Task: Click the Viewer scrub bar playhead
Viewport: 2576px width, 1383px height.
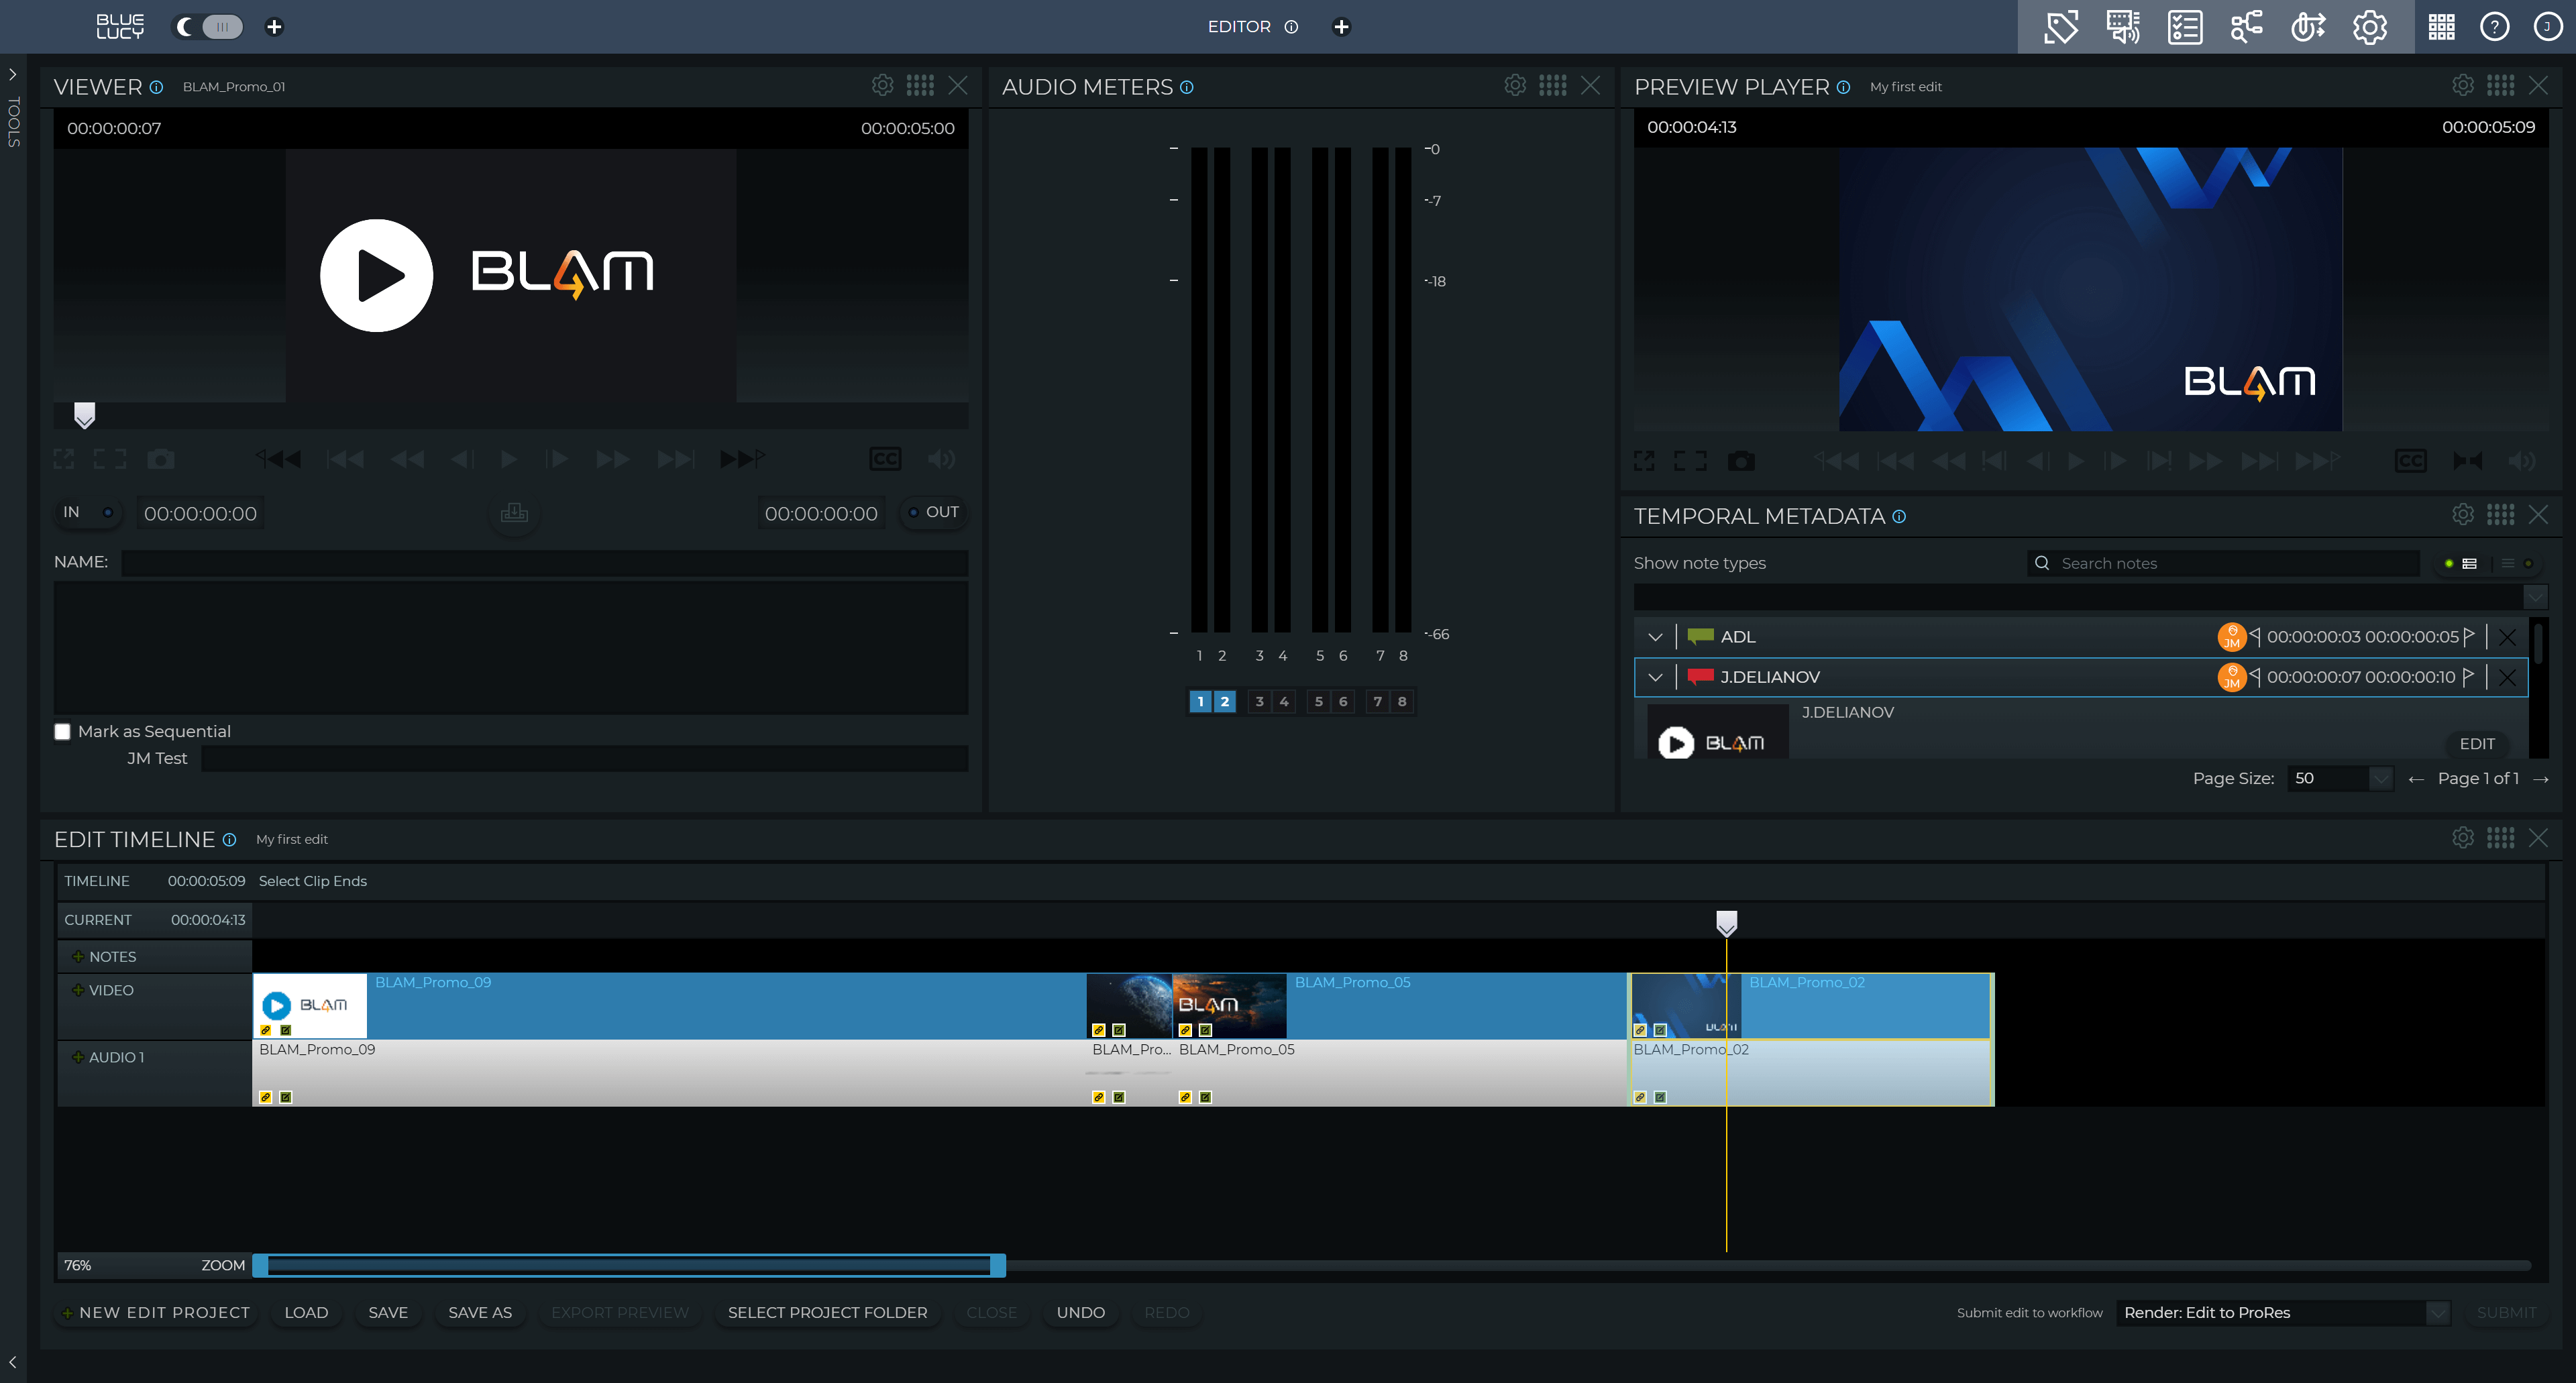Action: 85,415
